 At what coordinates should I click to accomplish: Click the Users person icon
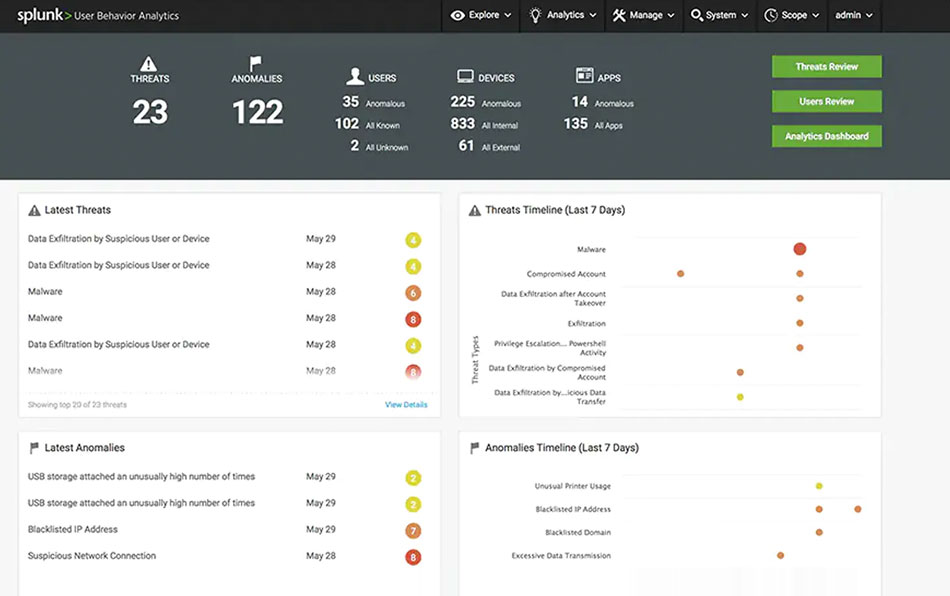(354, 77)
